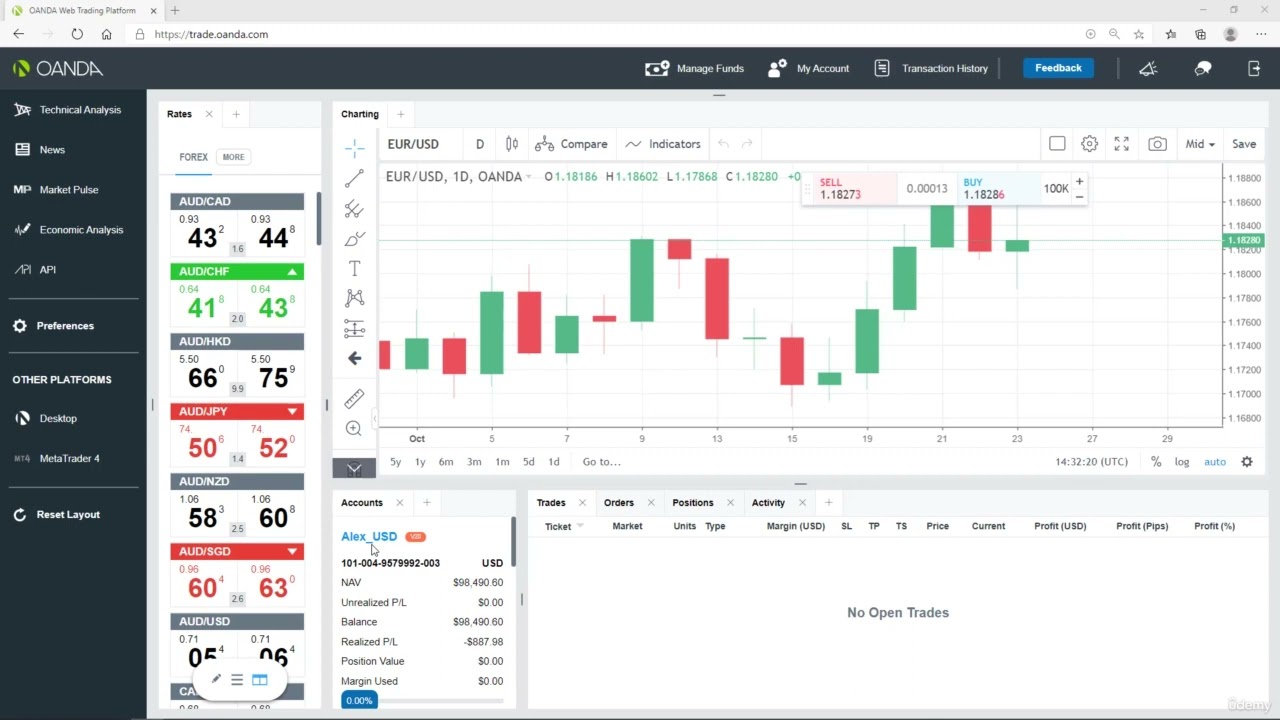Image resolution: width=1280 pixels, height=720 pixels.
Task: Click the back arrow in chart toolbar
Action: 354,358
